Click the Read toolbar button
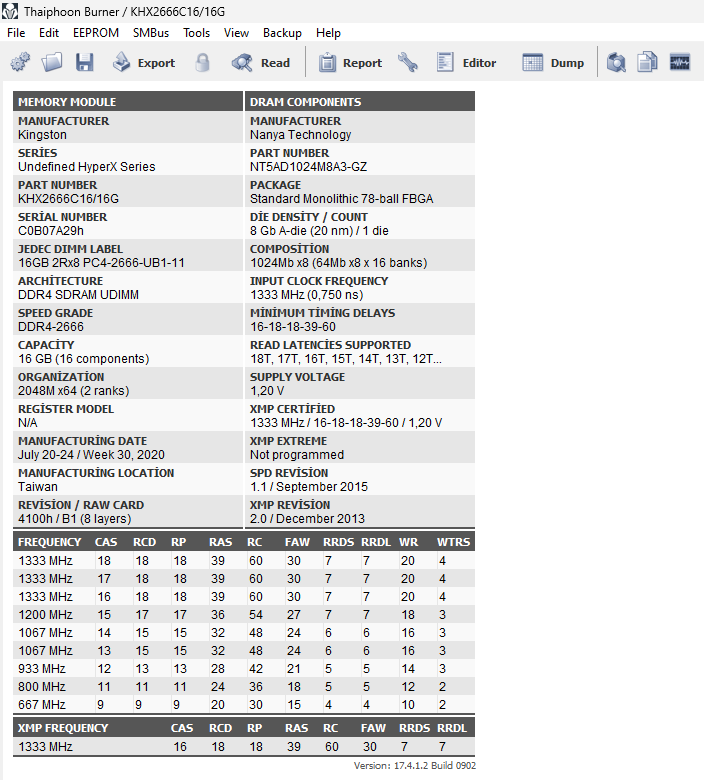Screen dimensions: 704x780 coord(261,63)
